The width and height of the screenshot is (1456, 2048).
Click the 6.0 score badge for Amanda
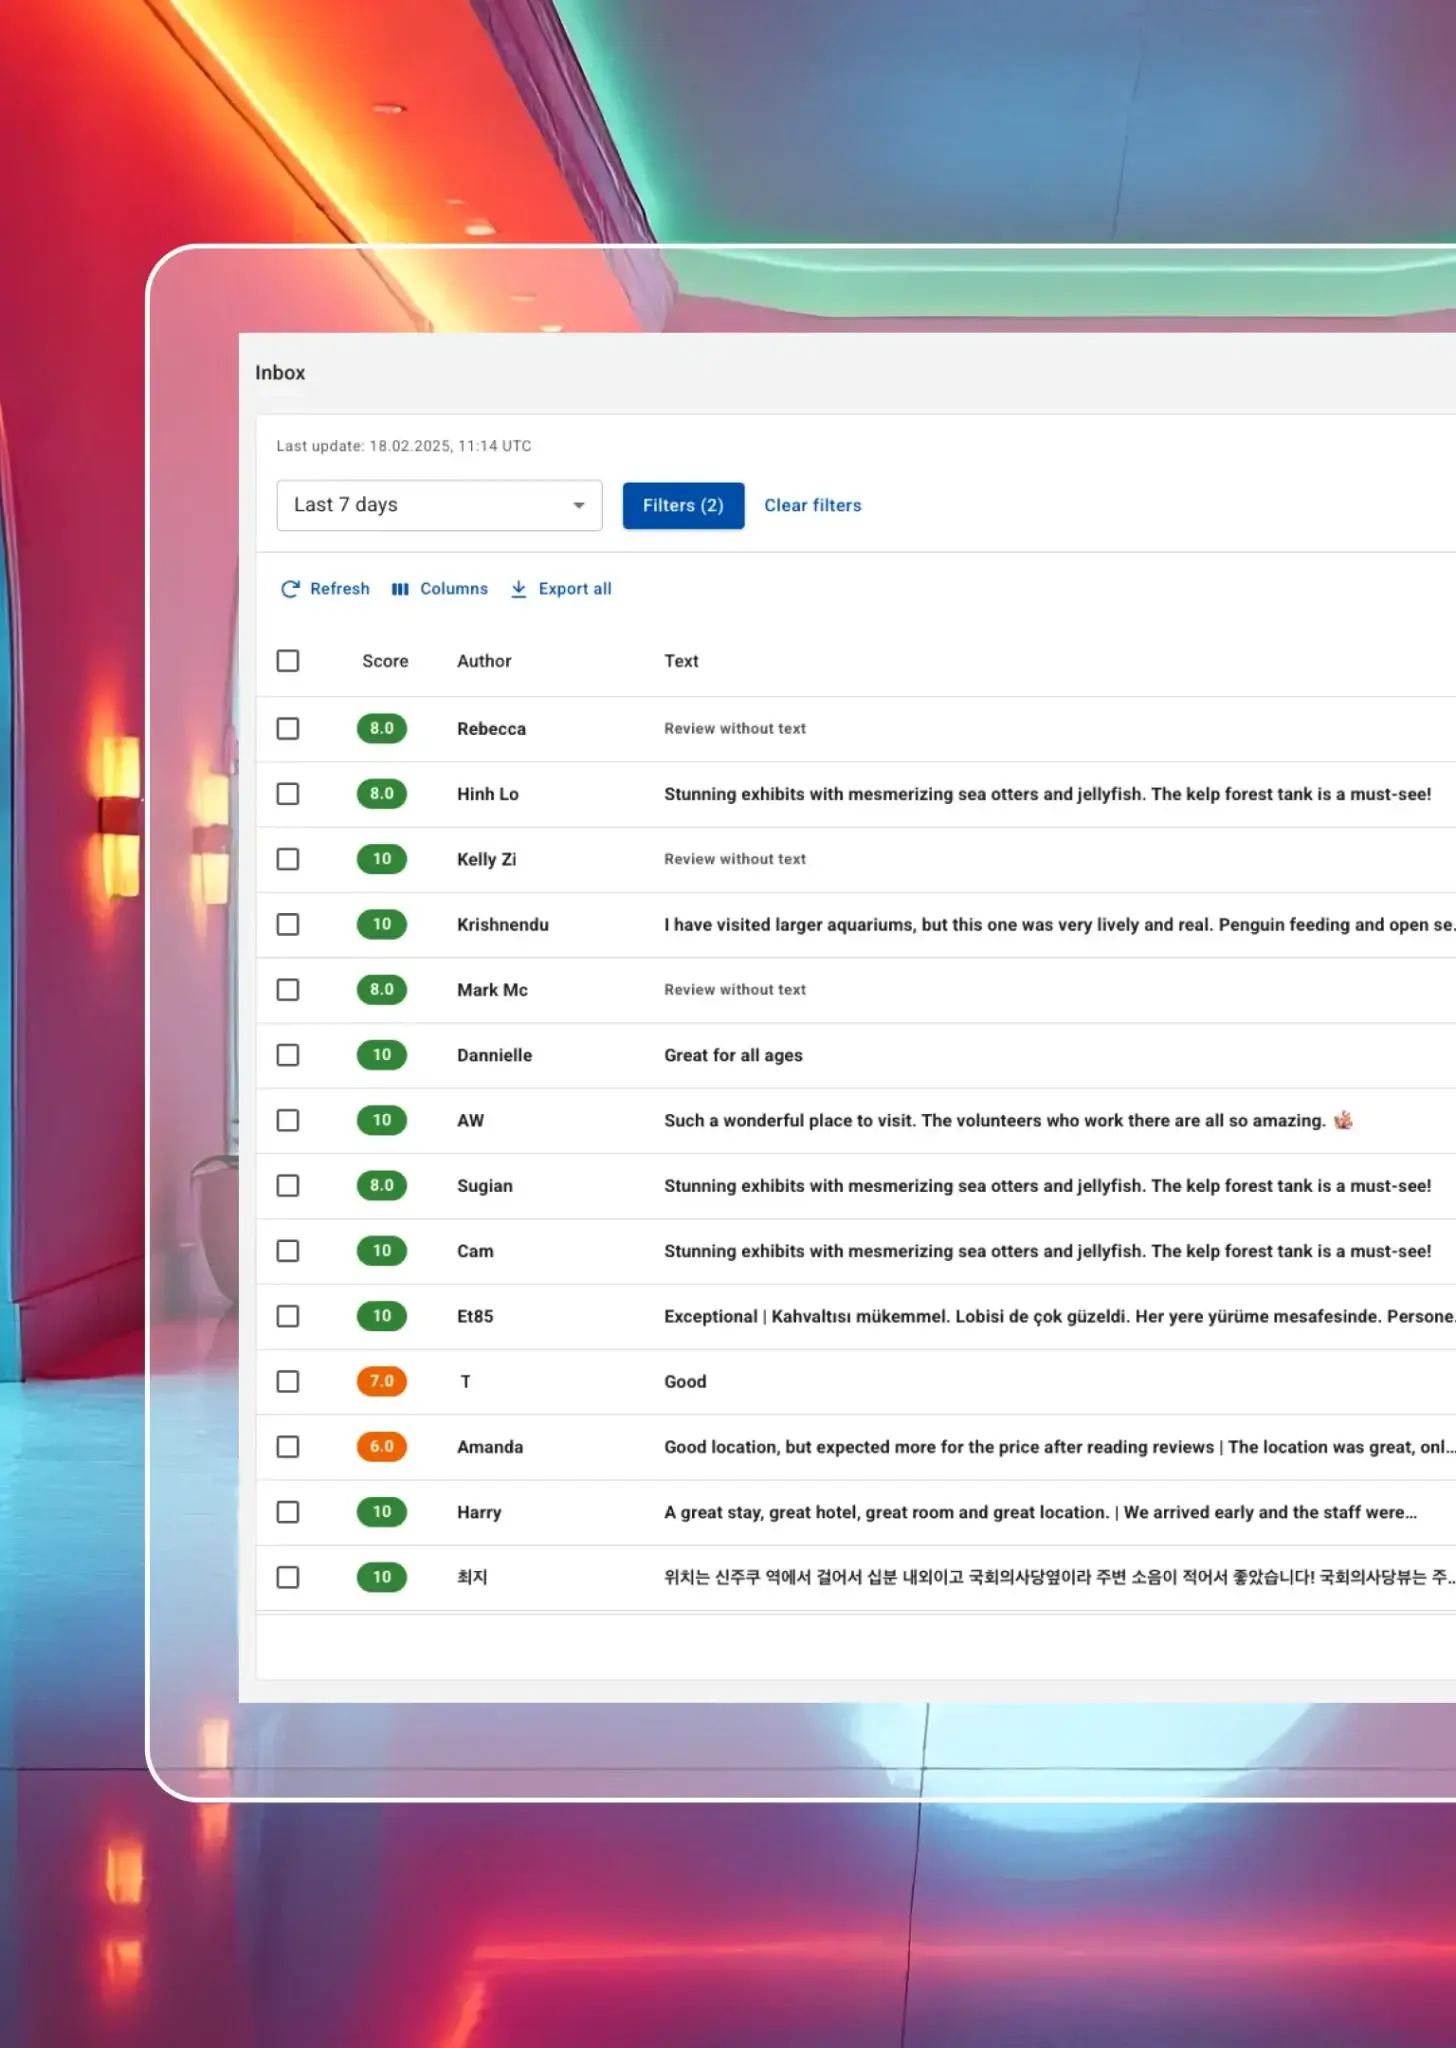click(381, 1446)
